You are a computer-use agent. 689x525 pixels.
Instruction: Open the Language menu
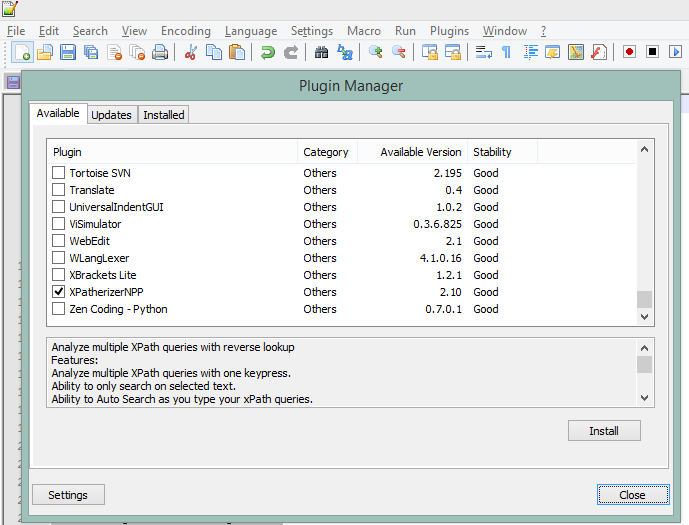[x=250, y=31]
